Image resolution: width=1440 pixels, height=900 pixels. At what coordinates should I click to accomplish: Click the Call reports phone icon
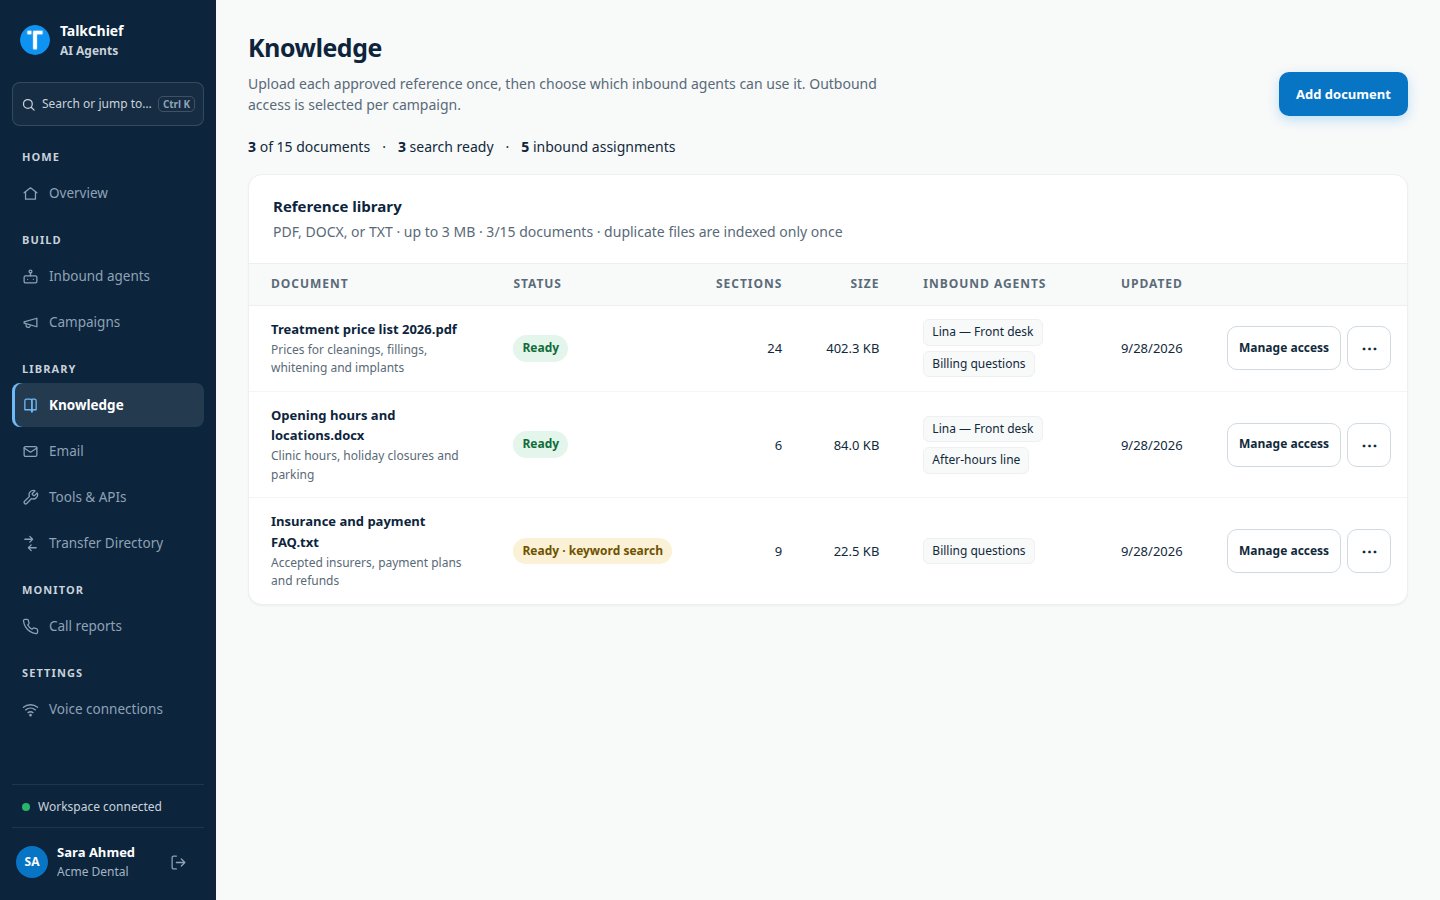point(31,626)
